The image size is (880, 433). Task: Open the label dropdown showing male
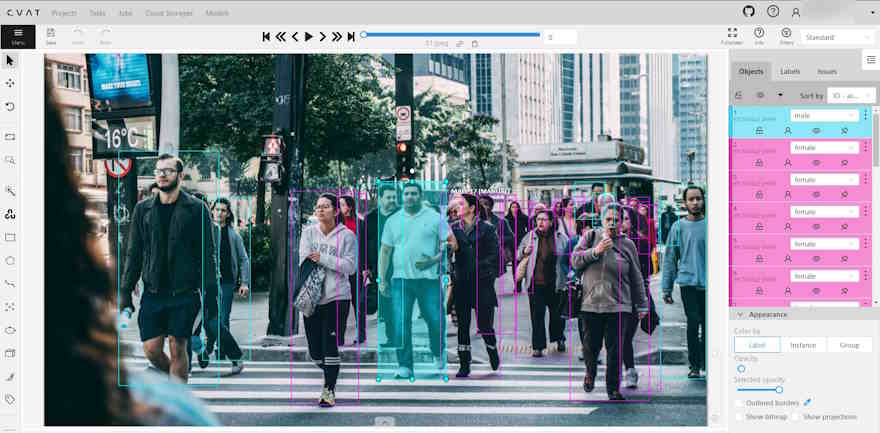824,116
